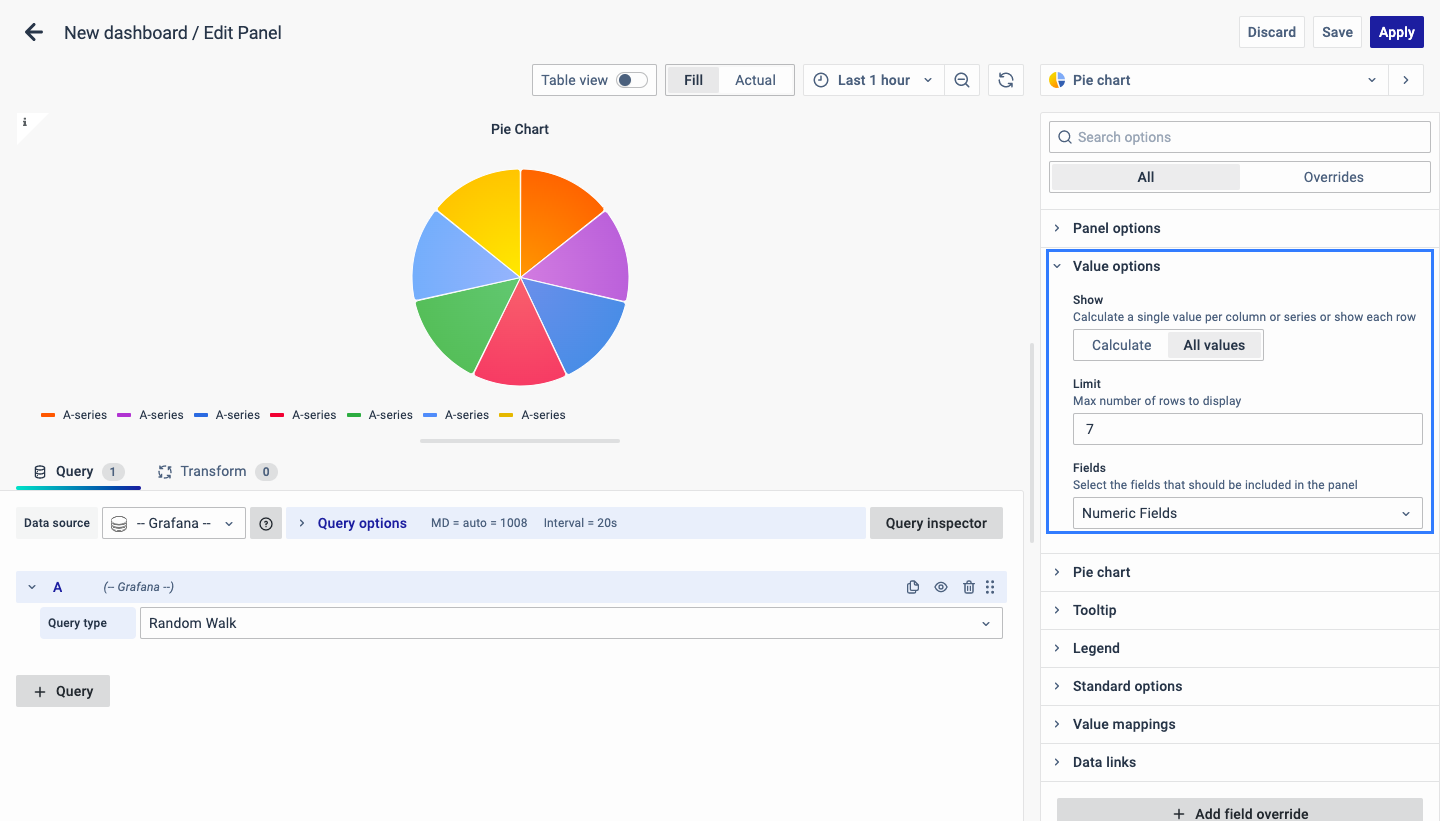Click the back arrow to exit panel editor

[x=34, y=32]
